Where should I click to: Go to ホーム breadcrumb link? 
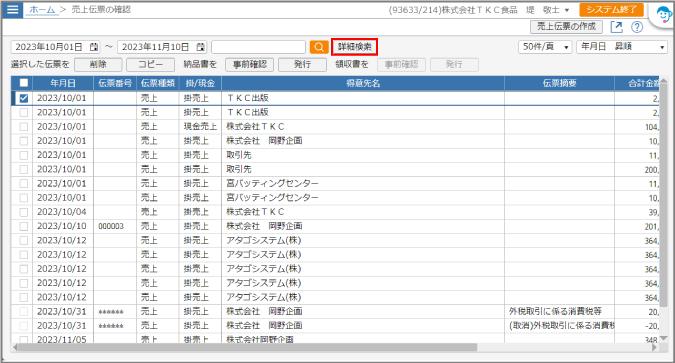42,9
